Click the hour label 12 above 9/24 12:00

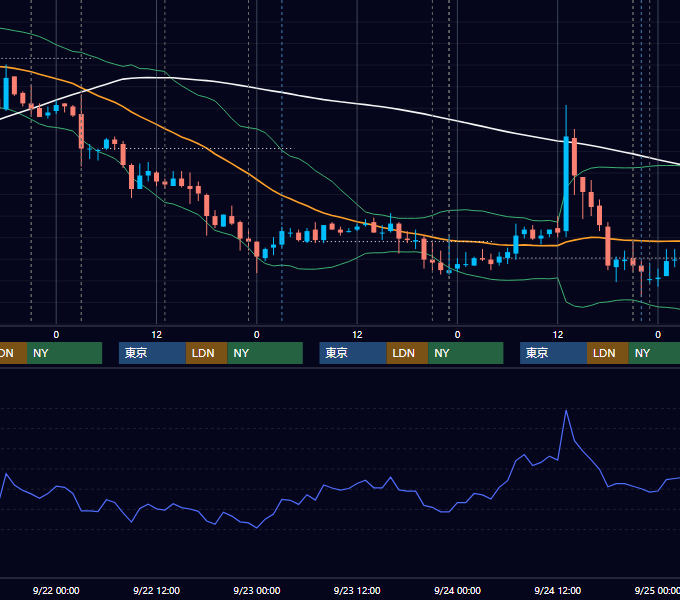558,335
